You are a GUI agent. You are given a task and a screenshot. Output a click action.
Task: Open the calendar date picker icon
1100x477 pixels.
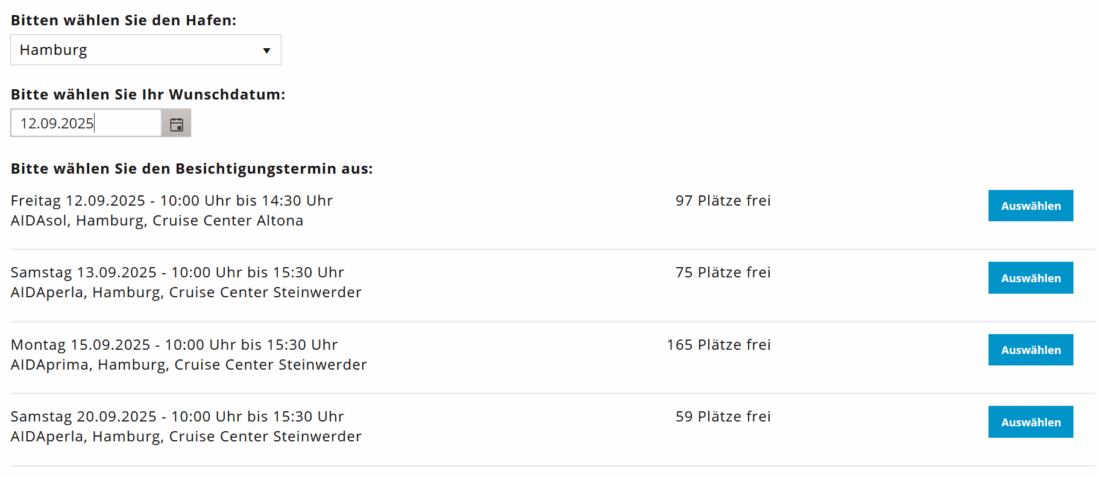coord(176,124)
